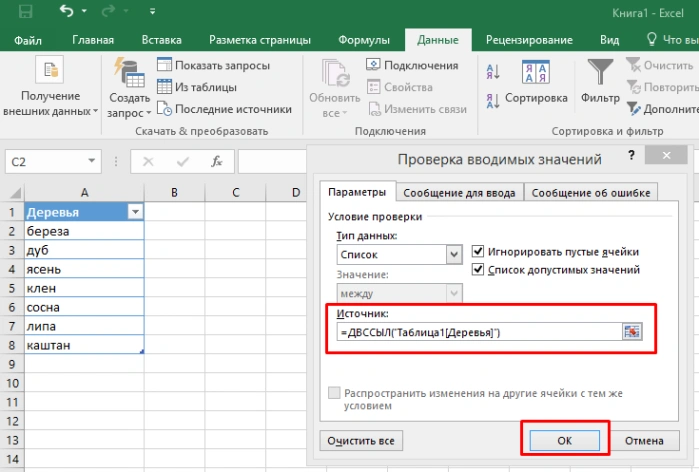Click the Создать запрос icon
This screenshot has width=699, height=472.
tap(129, 72)
